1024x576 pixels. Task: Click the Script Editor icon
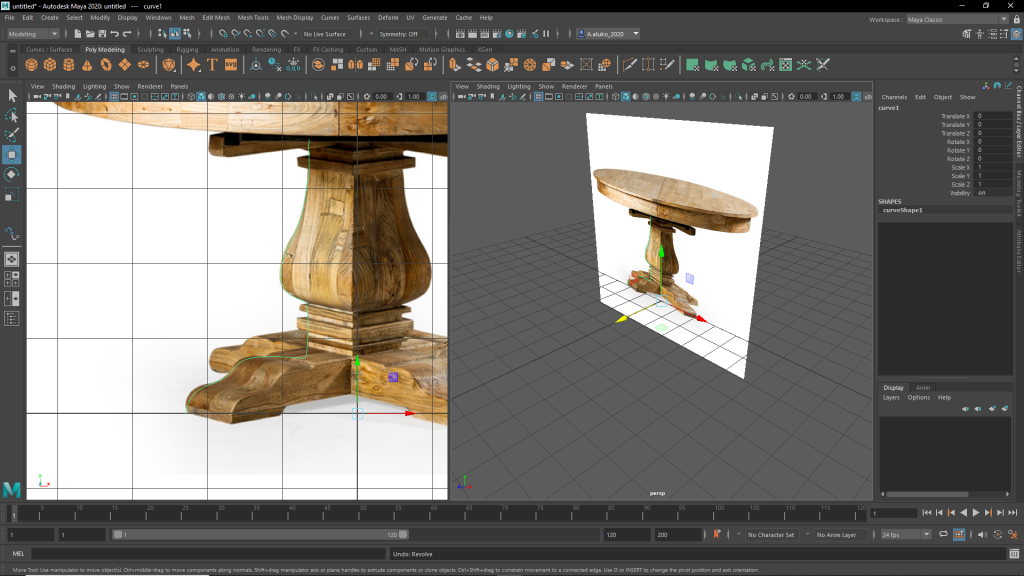pos(1015,553)
